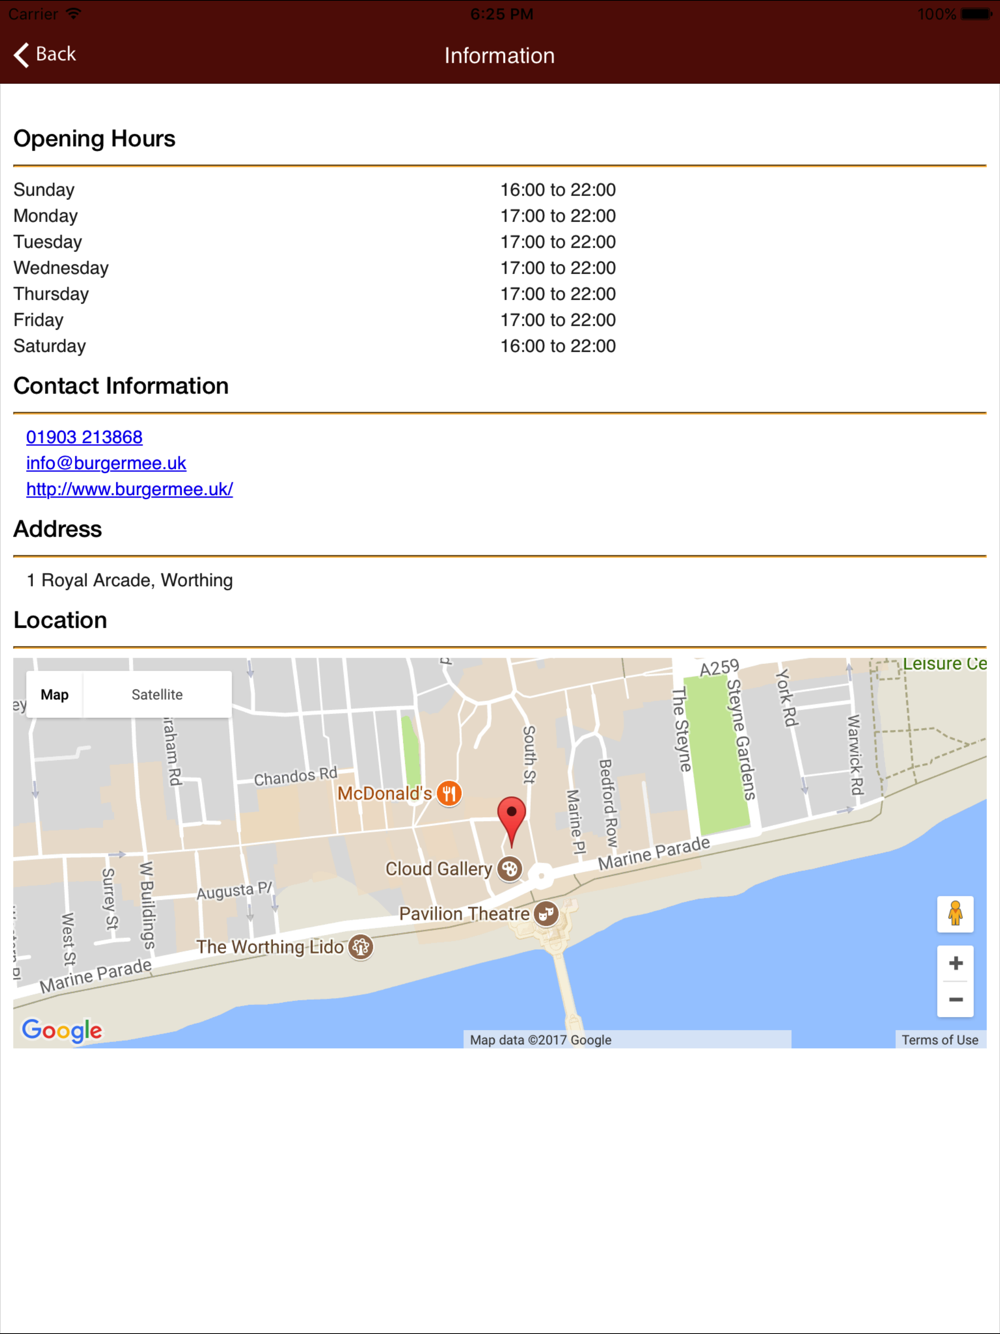Click the Pavilion Theatre map label
The image size is (1000, 1334).
[464, 913]
